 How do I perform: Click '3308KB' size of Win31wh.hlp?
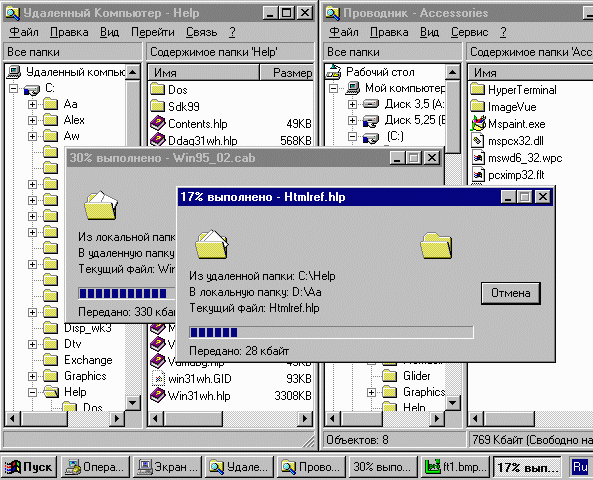pyautogui.click(x=293, y=396)
